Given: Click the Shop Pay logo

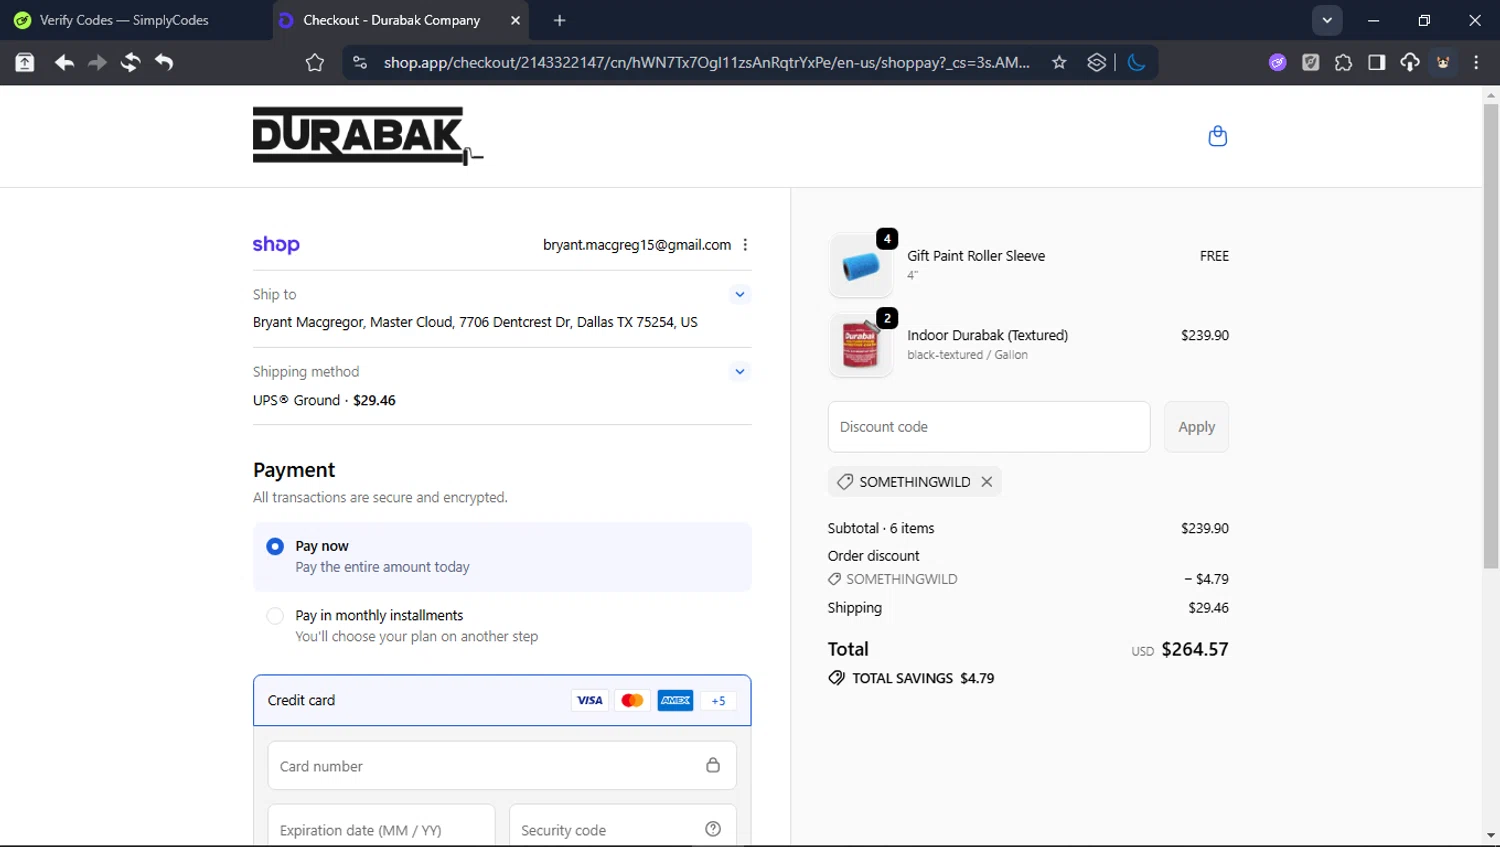Looking at the screenshot, I should coord(276,244).
